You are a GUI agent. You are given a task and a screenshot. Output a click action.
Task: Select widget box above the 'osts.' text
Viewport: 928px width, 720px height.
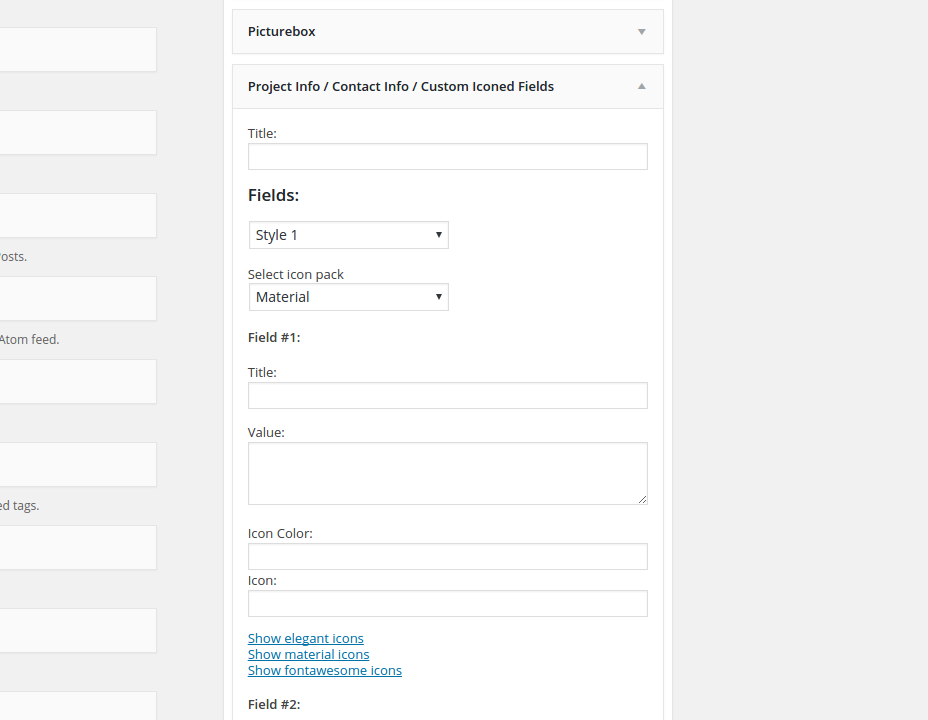(77, 215)
